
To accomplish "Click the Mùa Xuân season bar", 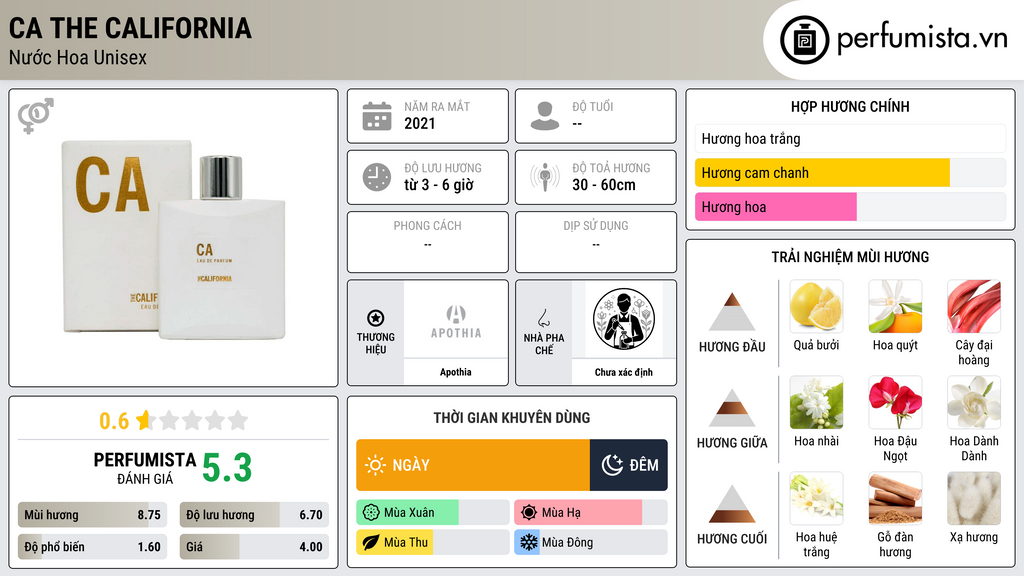I will pyautogui.click(x=432, y=513).
